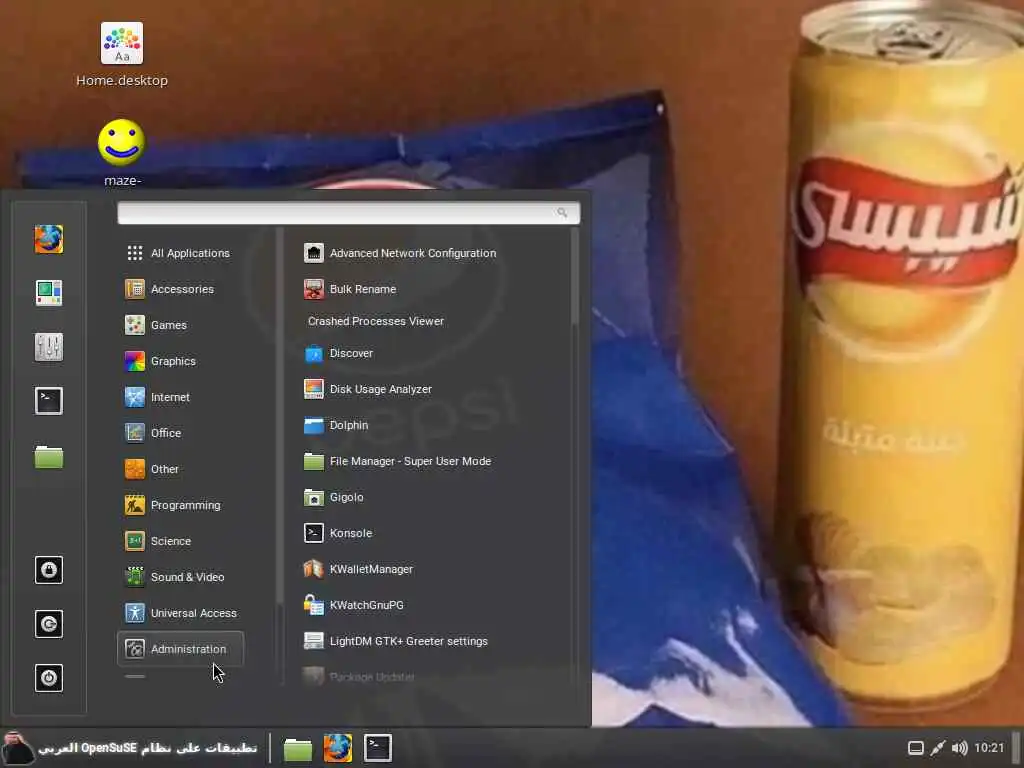Select the Administration category
Screen dimensions: 1024x768
[180, 649]
